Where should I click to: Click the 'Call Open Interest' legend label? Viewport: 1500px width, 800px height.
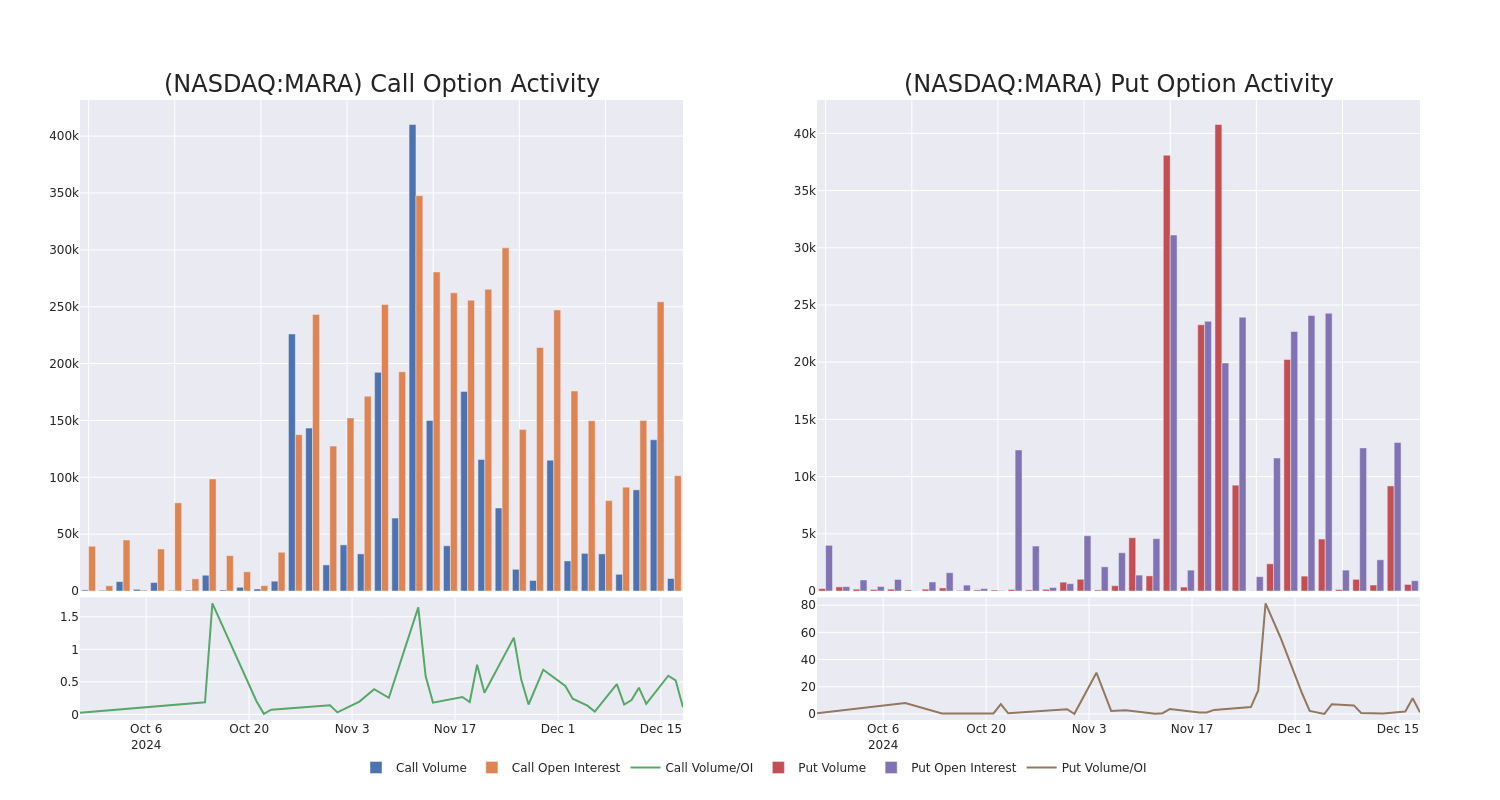pos(566,768)
